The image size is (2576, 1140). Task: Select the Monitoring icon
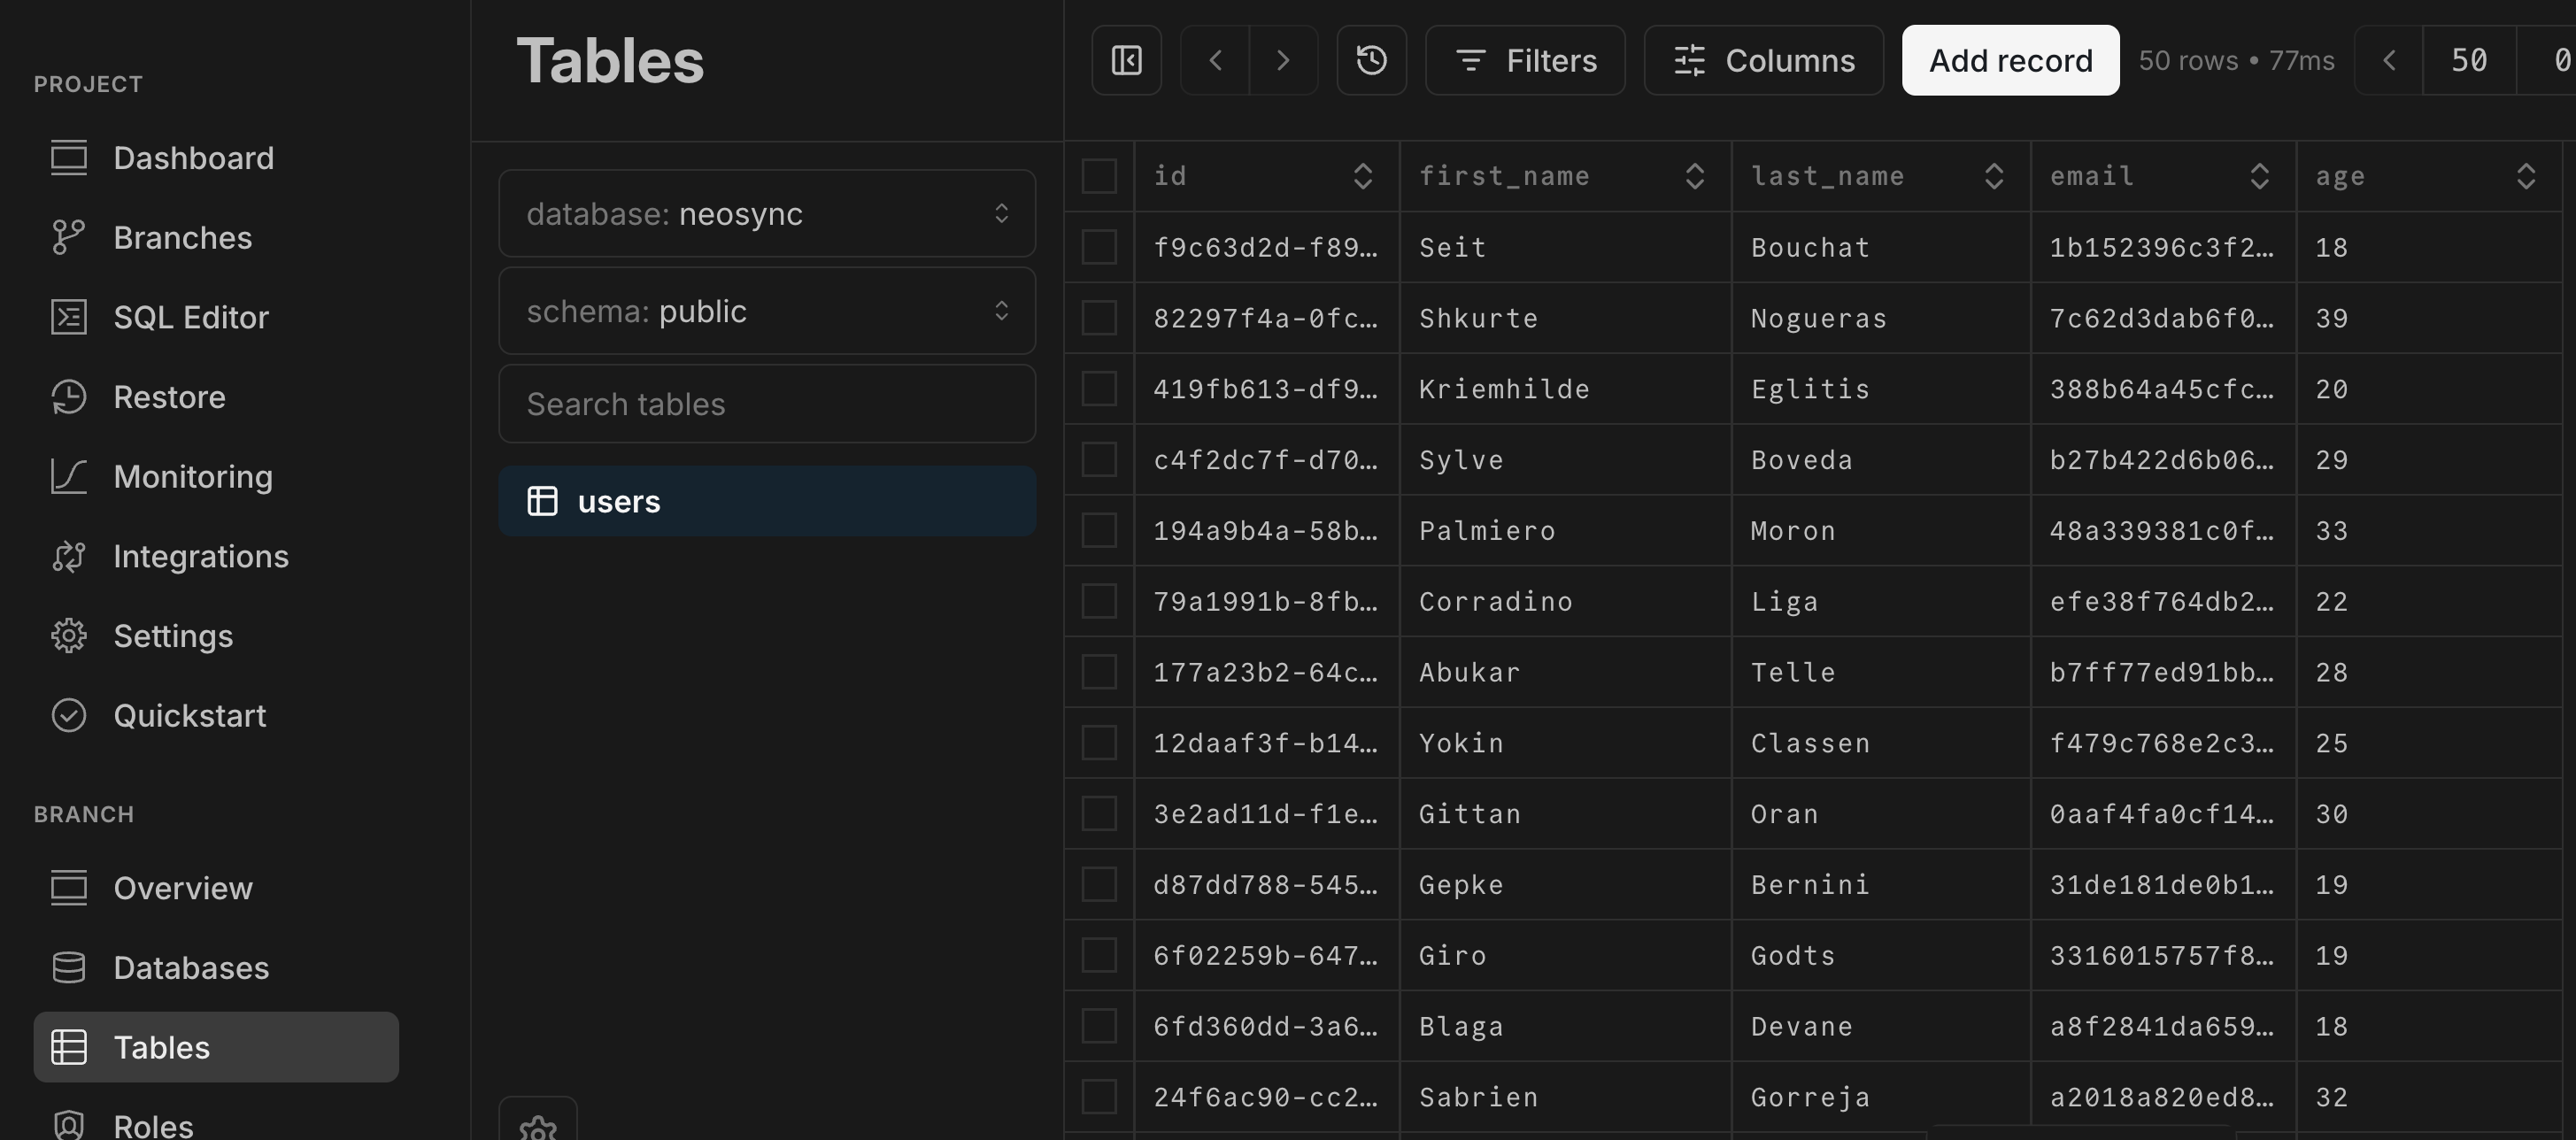[69, 477]
